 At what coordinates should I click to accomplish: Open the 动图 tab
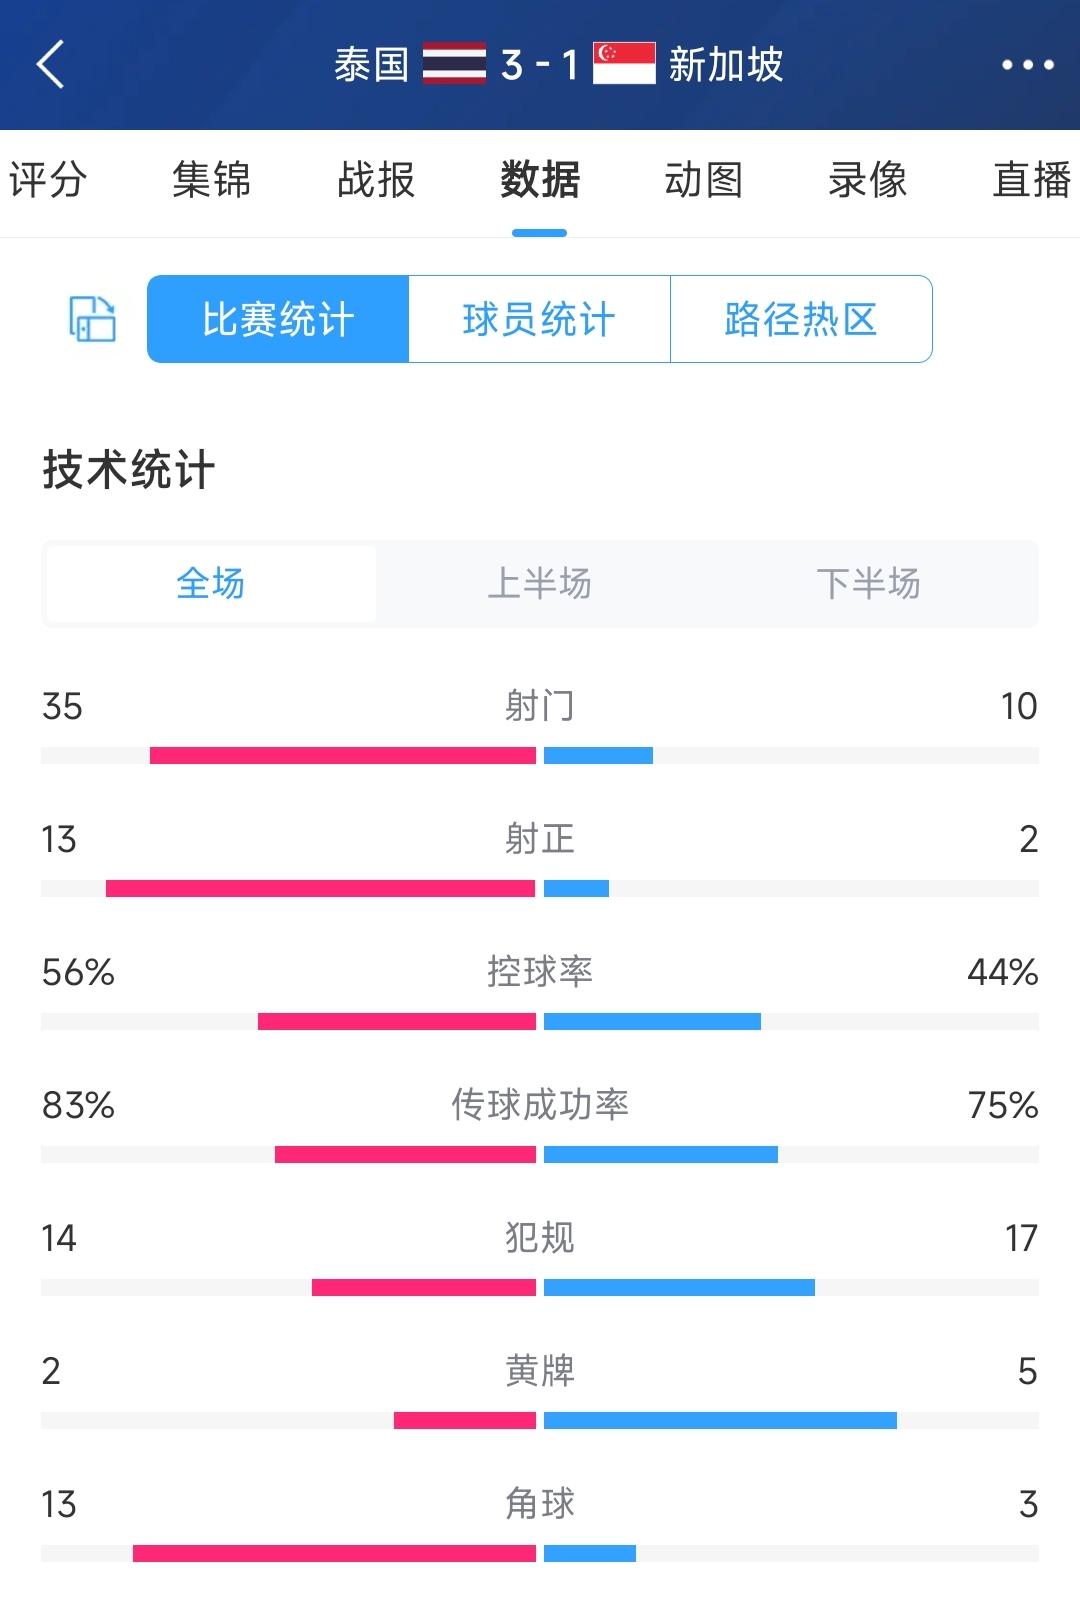coord(704,181)
